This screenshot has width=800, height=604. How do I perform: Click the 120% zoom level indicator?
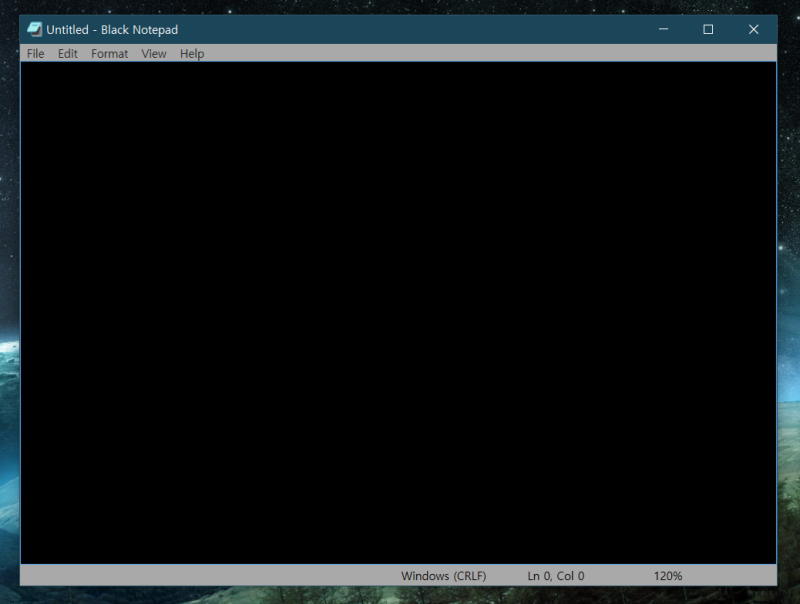pyautogui.click(x=666, y=575)
